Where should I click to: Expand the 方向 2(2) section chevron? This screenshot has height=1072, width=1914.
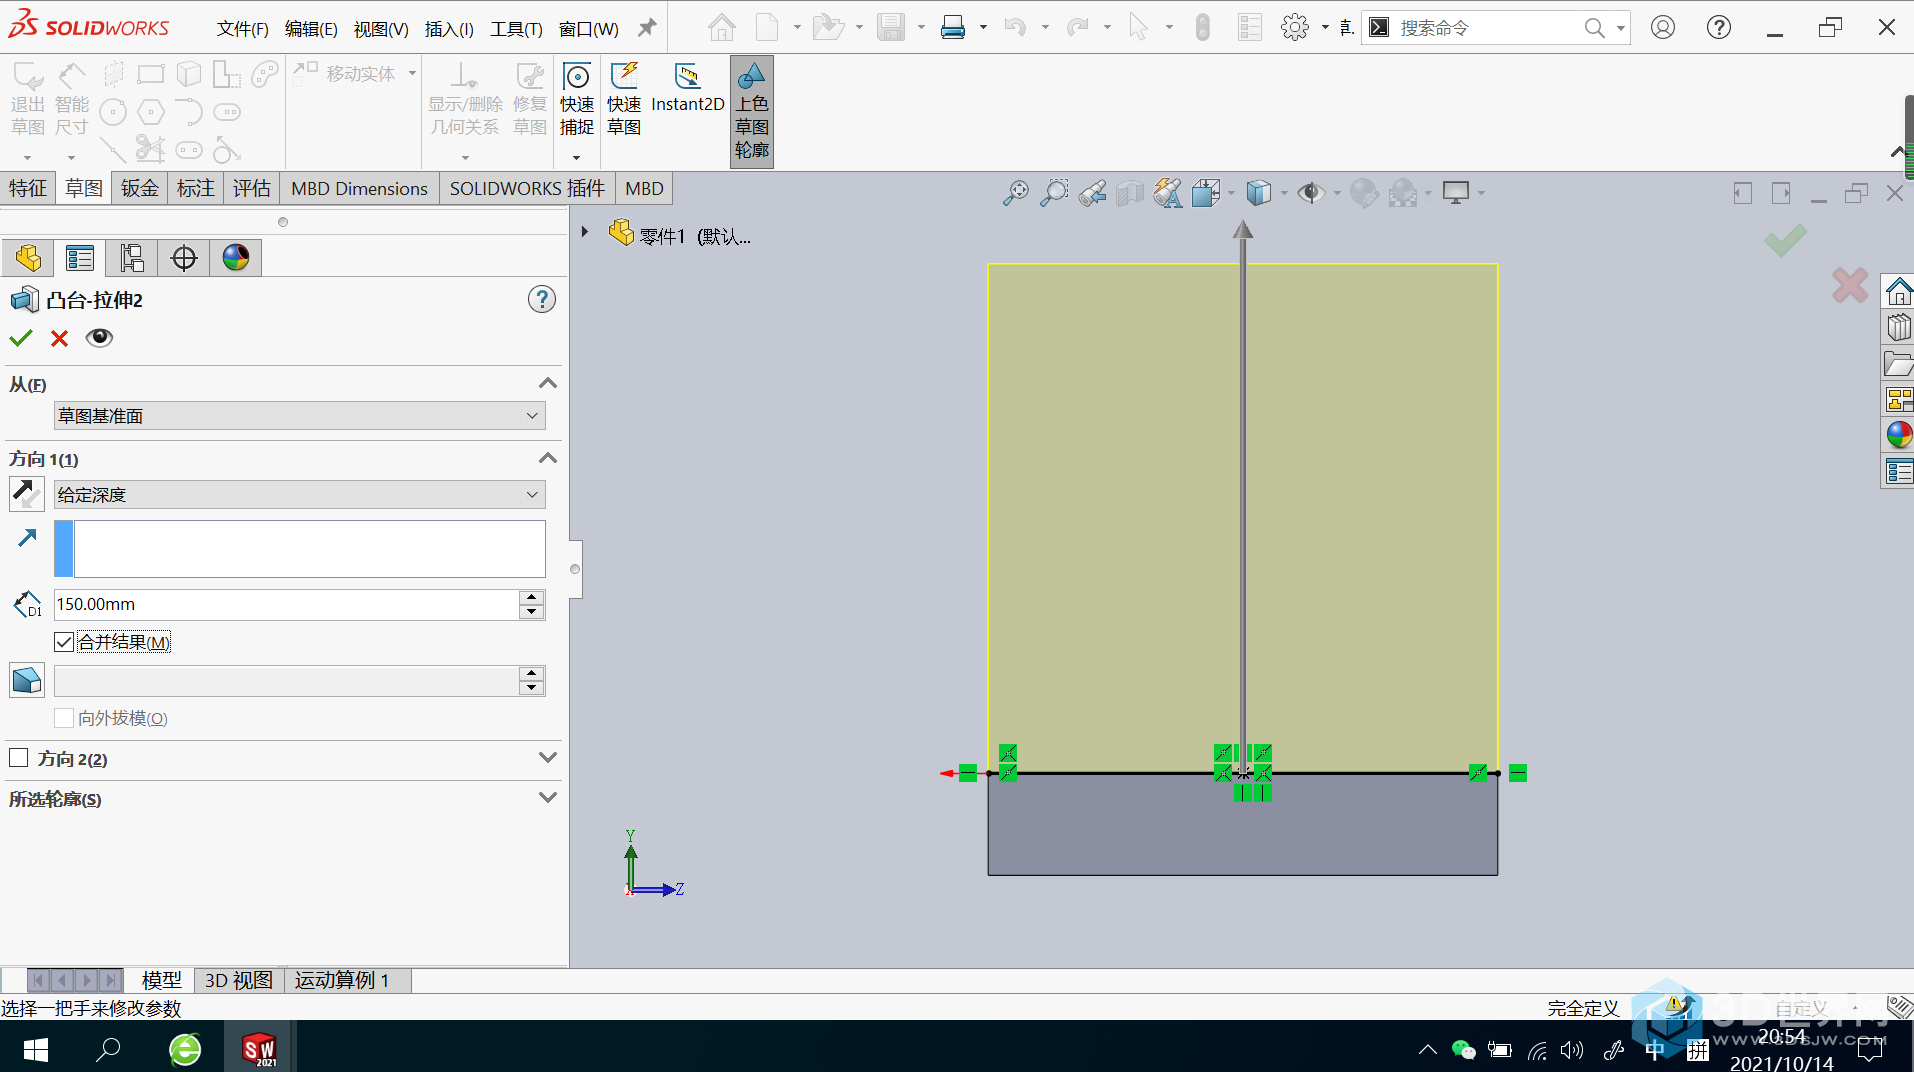click(547, 758)
